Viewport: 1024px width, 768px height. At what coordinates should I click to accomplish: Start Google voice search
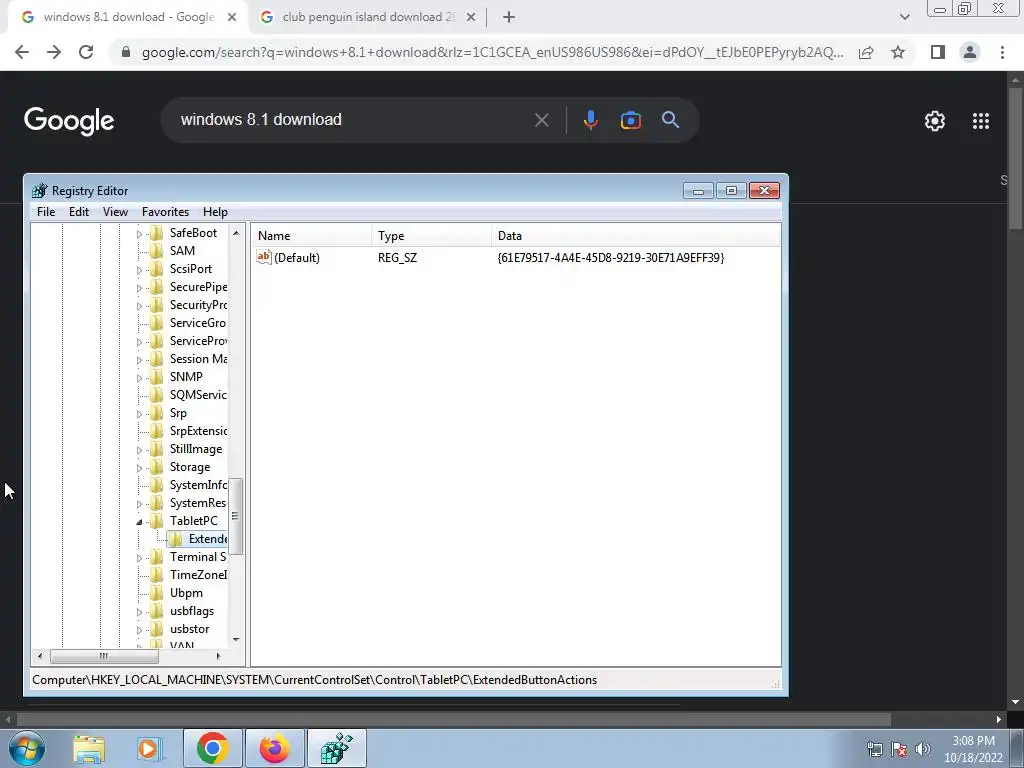point(590,120)
